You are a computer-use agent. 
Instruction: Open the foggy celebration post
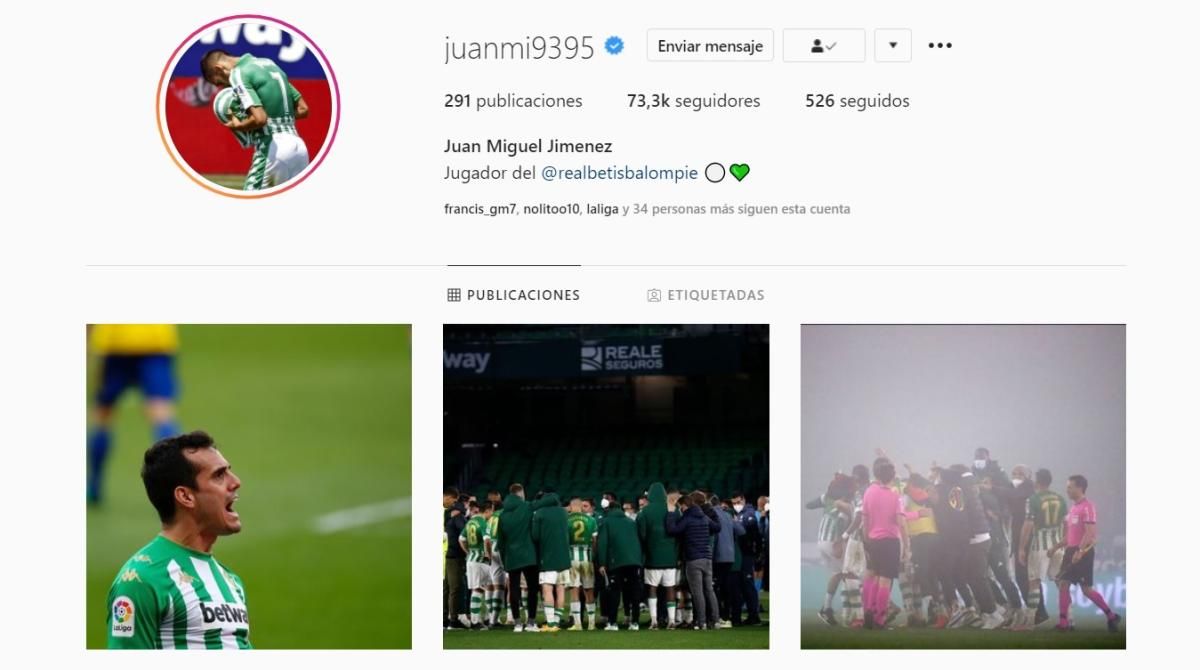[963, 486]
